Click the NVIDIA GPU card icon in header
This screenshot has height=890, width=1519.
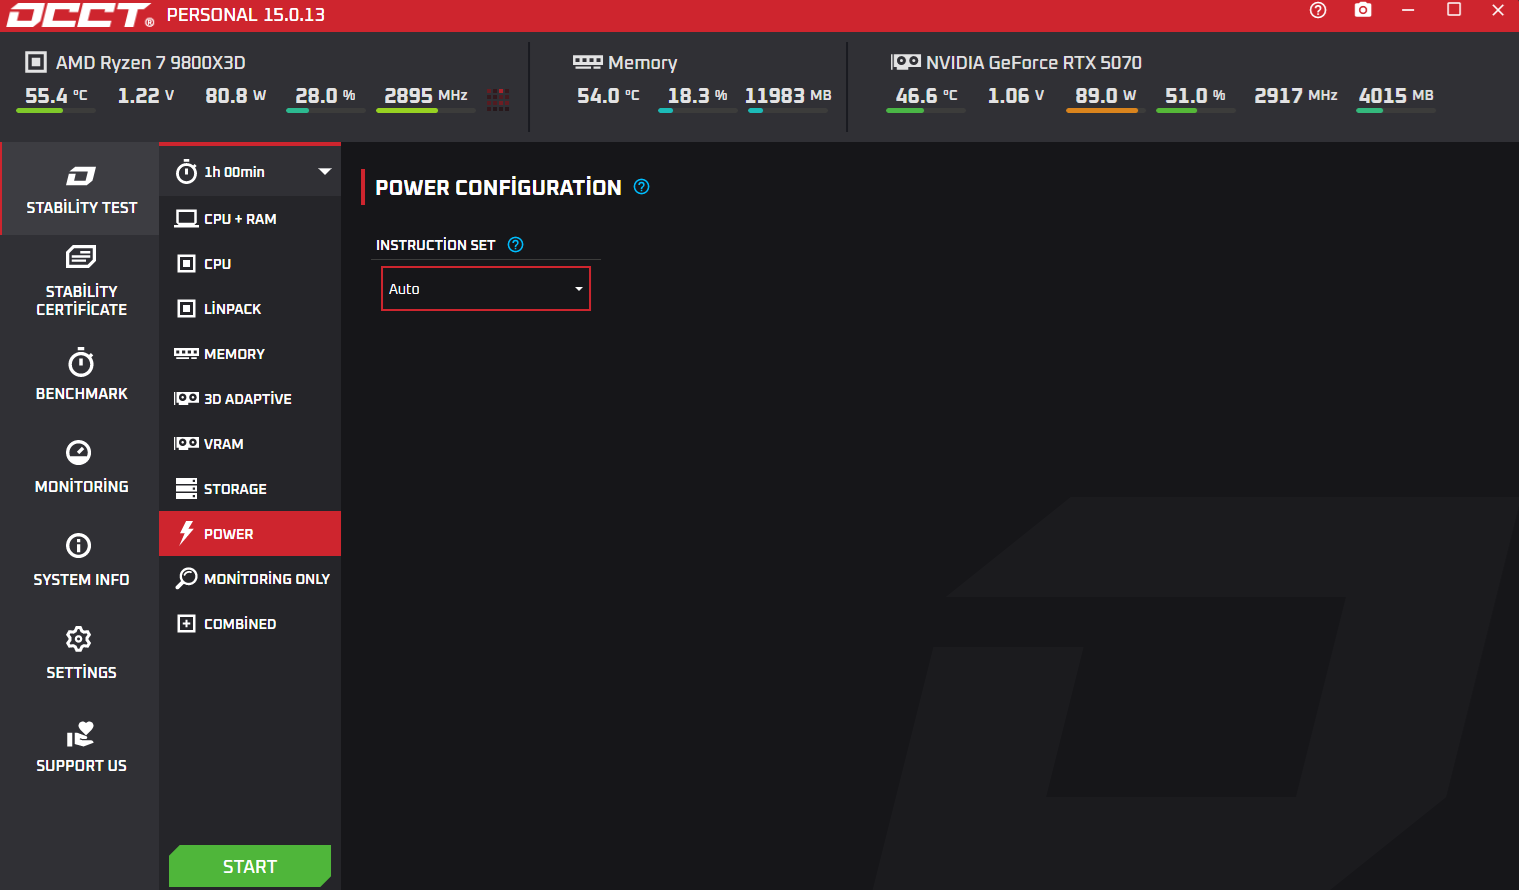tap(906, 62)
